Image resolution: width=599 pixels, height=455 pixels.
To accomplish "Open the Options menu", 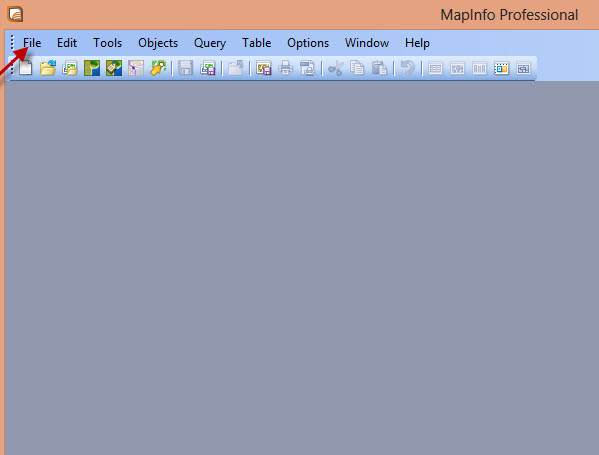I will tap(308, 43).
